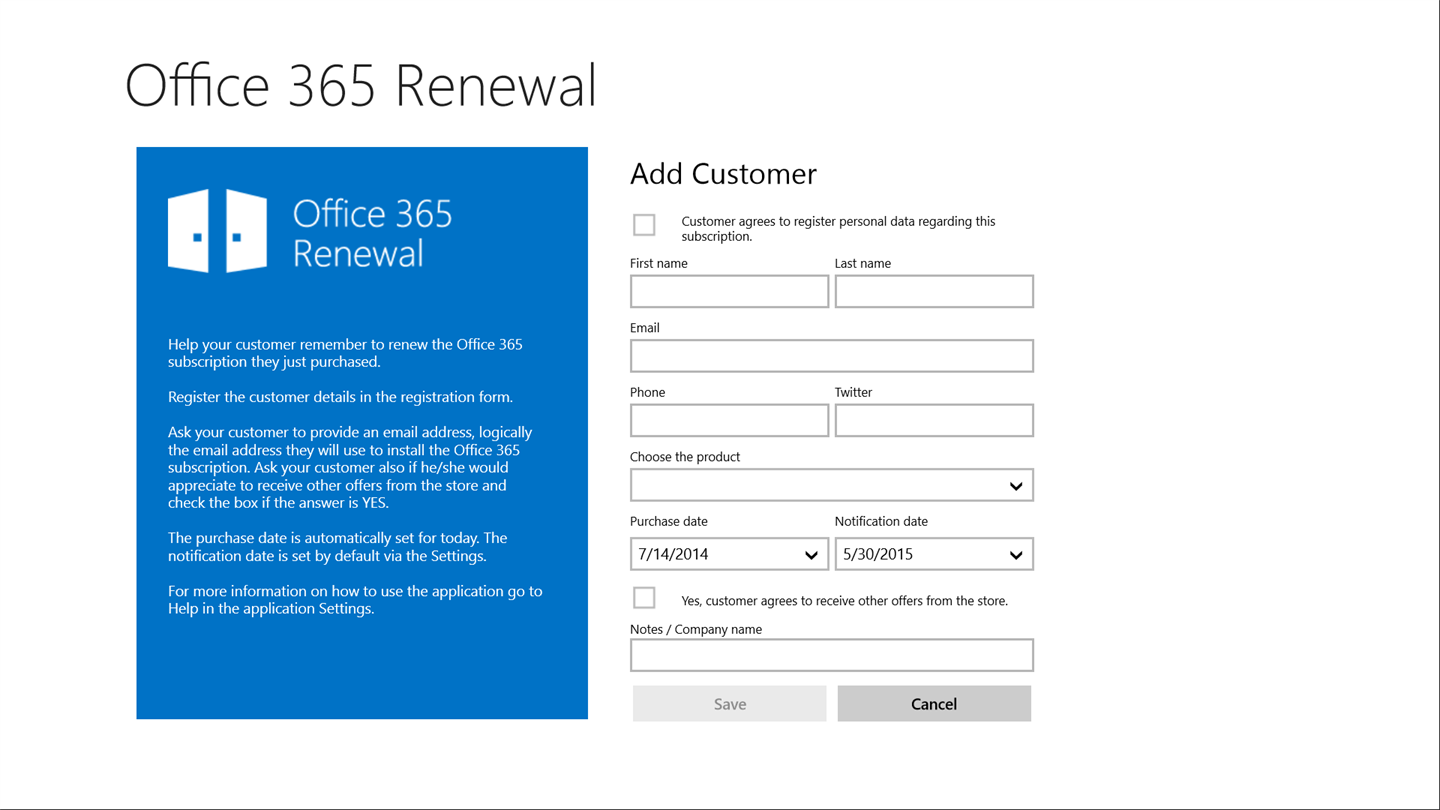Click 'Yes, customer agrees to receive' label text
1440x810 pixels.
844,601
